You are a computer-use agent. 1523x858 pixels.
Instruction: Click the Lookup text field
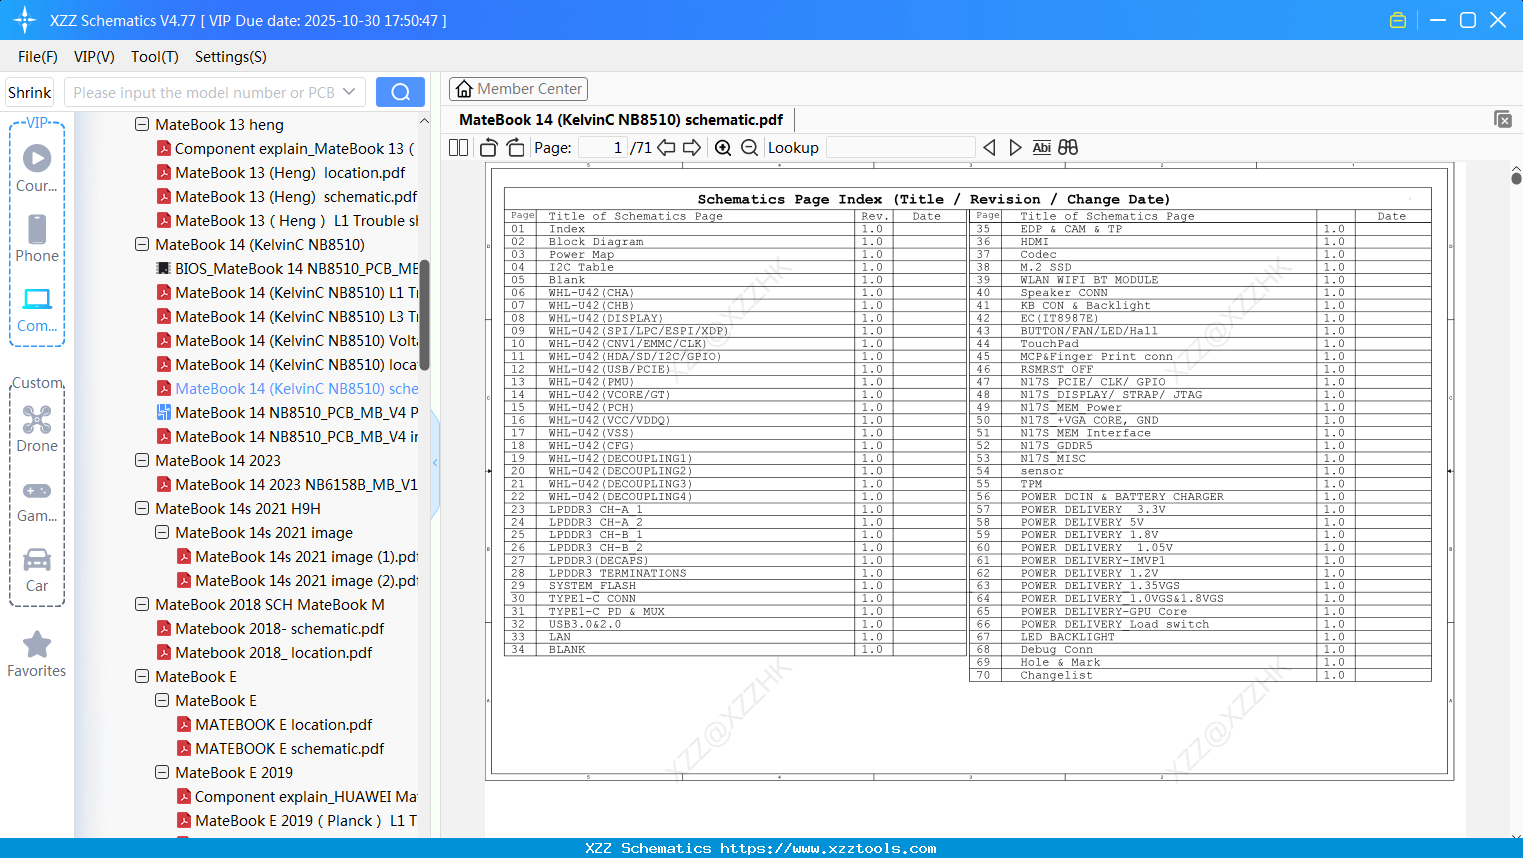[x=901, y=148]
